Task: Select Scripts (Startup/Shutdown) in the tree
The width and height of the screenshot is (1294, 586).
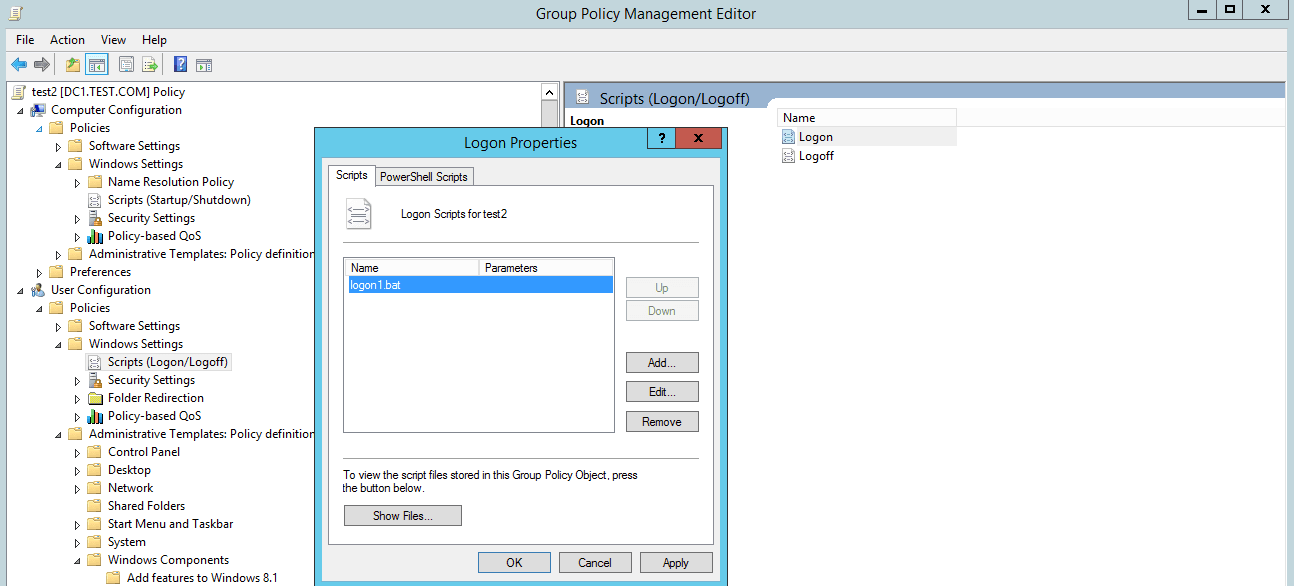Action: click(179, 200)
